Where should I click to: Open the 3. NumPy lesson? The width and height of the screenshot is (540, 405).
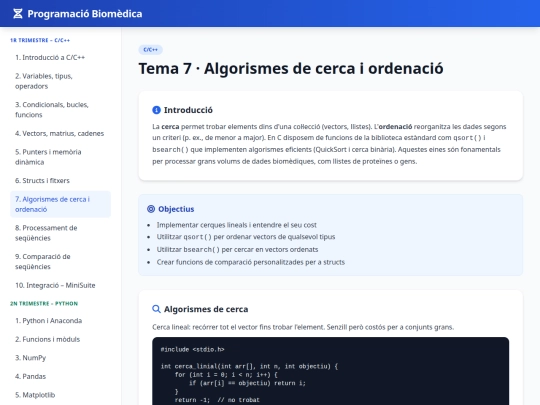tap(61, 358)
